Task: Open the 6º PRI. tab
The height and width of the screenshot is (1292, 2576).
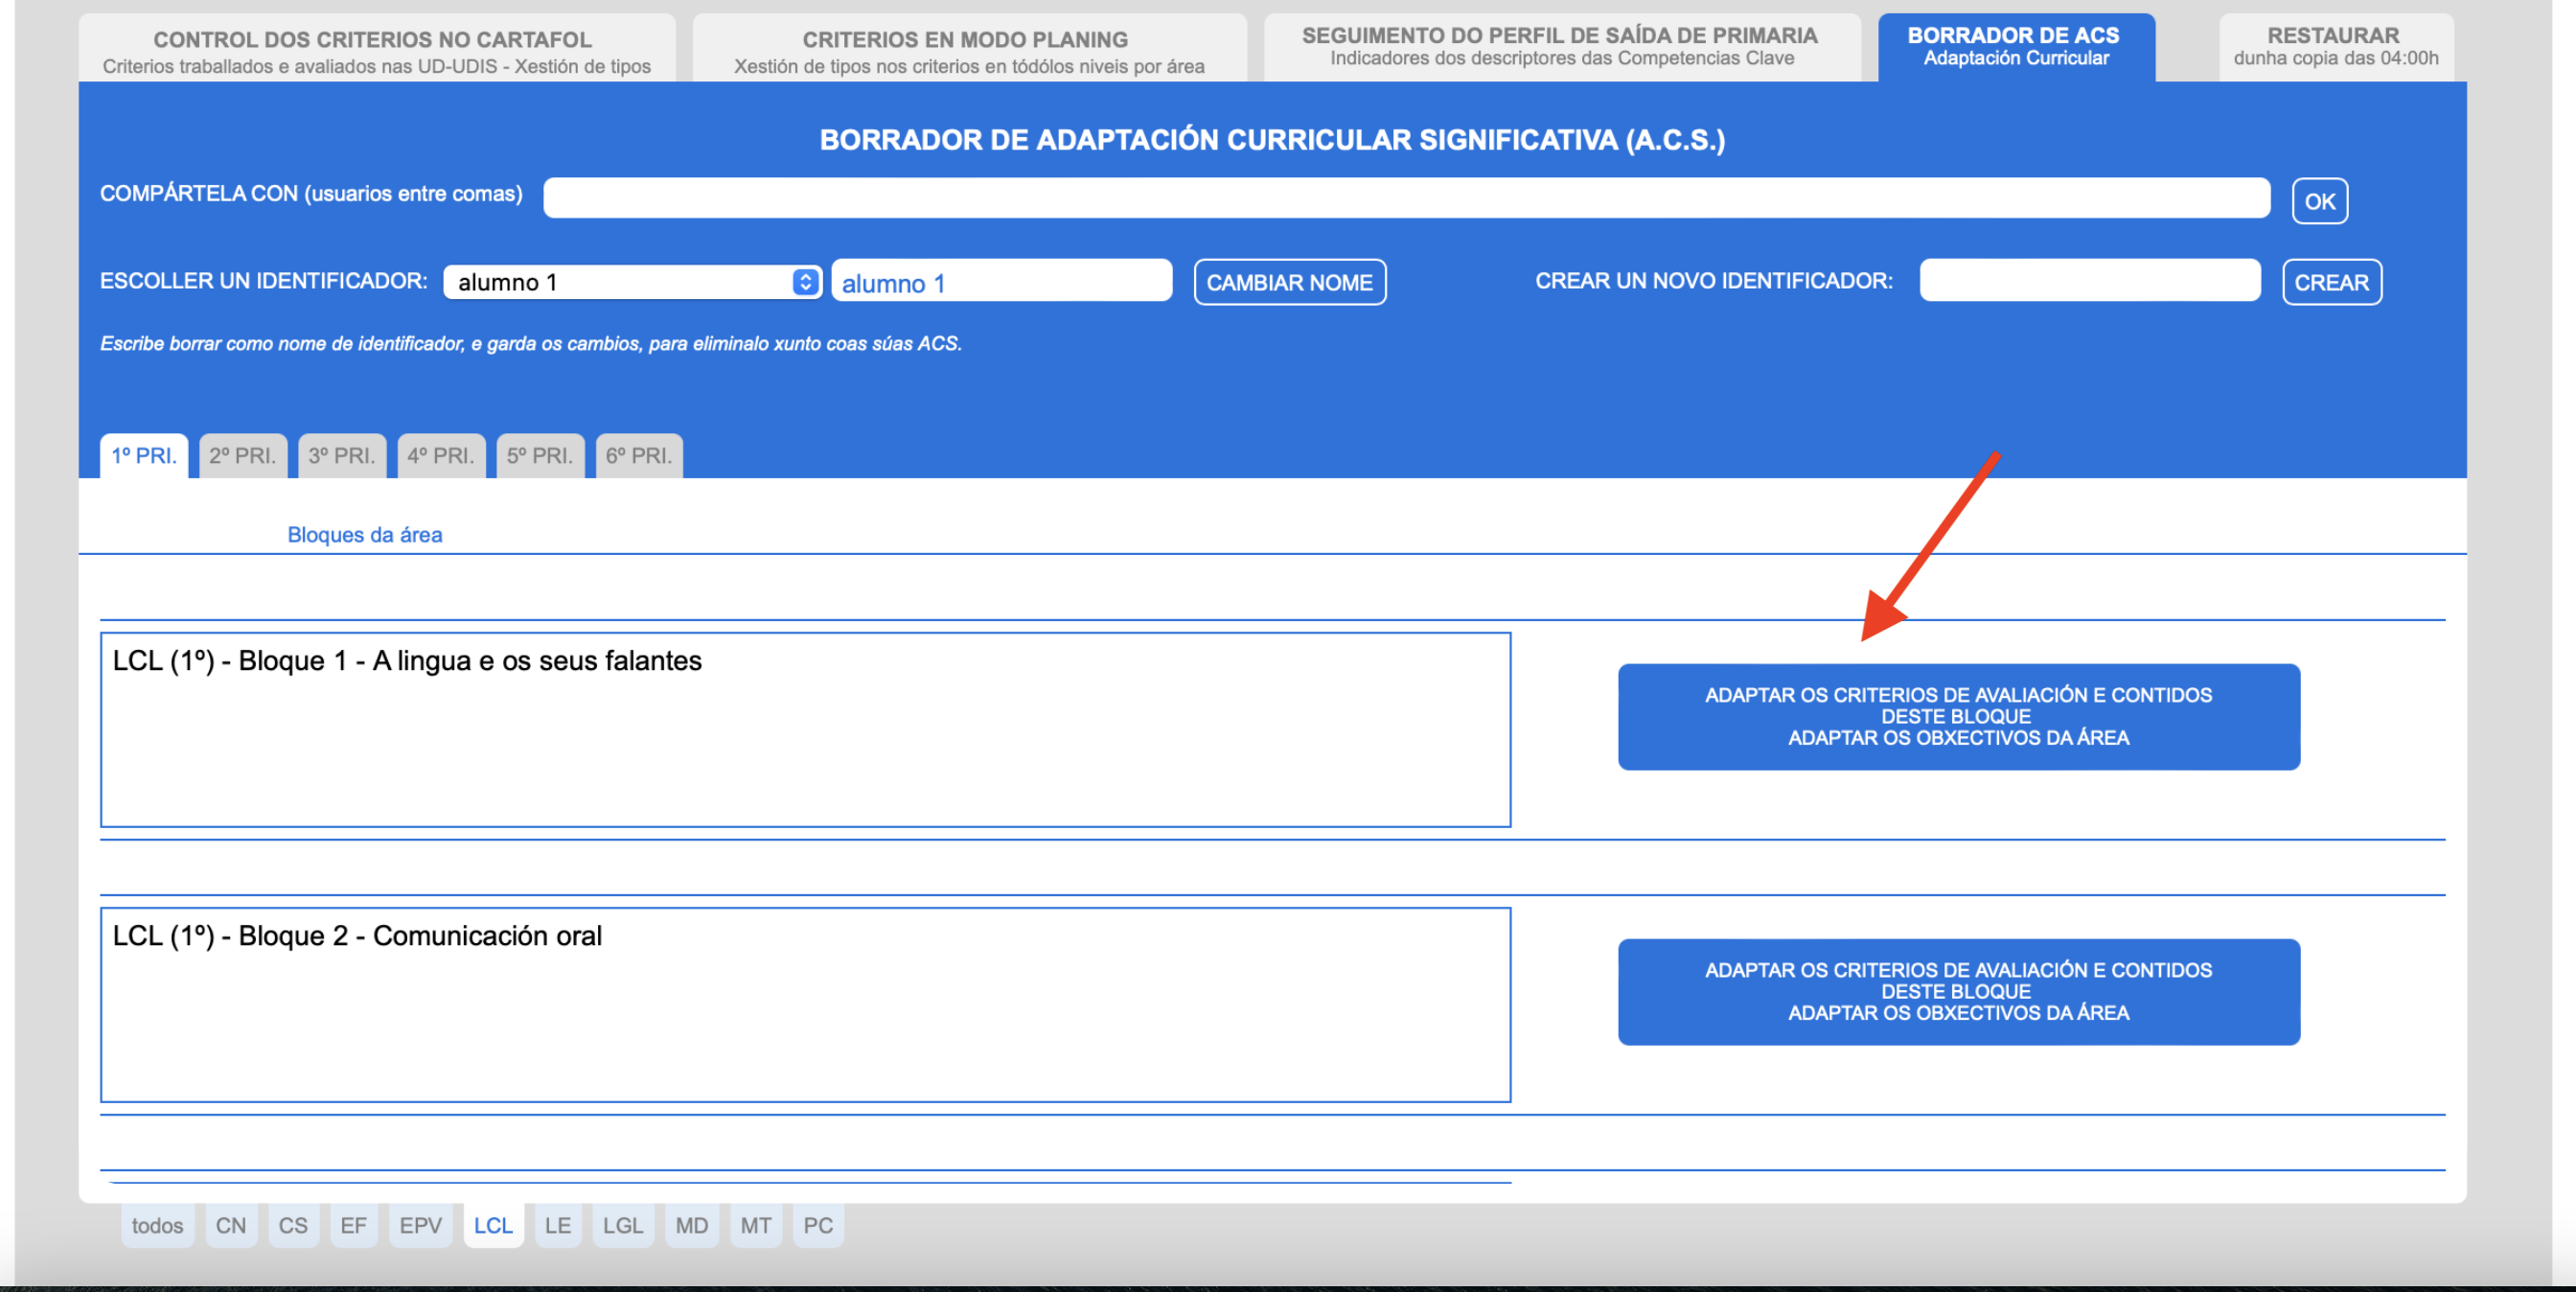Action: [638, 456]
